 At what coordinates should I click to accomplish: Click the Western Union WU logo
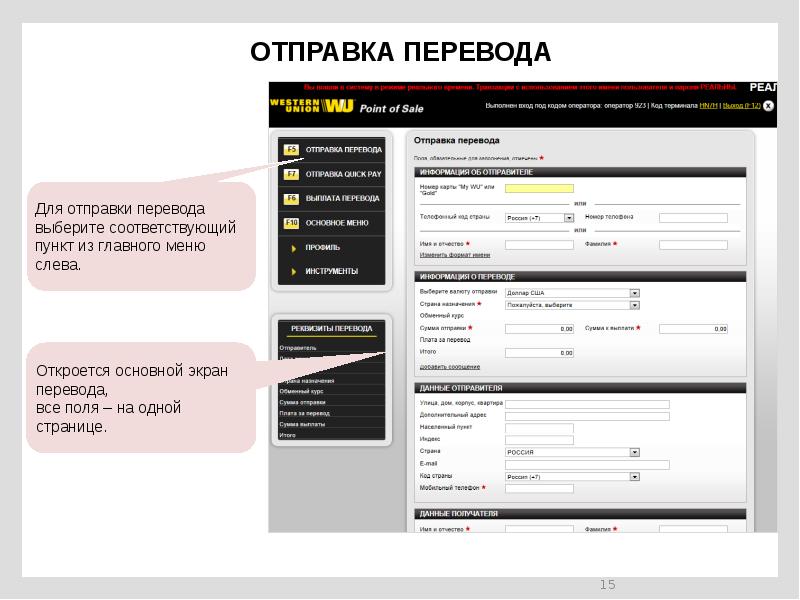click(x=312, y=105)
